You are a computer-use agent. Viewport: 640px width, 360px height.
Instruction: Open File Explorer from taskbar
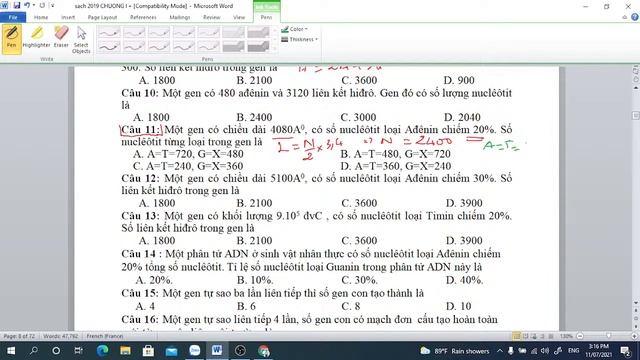pos(125,351)
